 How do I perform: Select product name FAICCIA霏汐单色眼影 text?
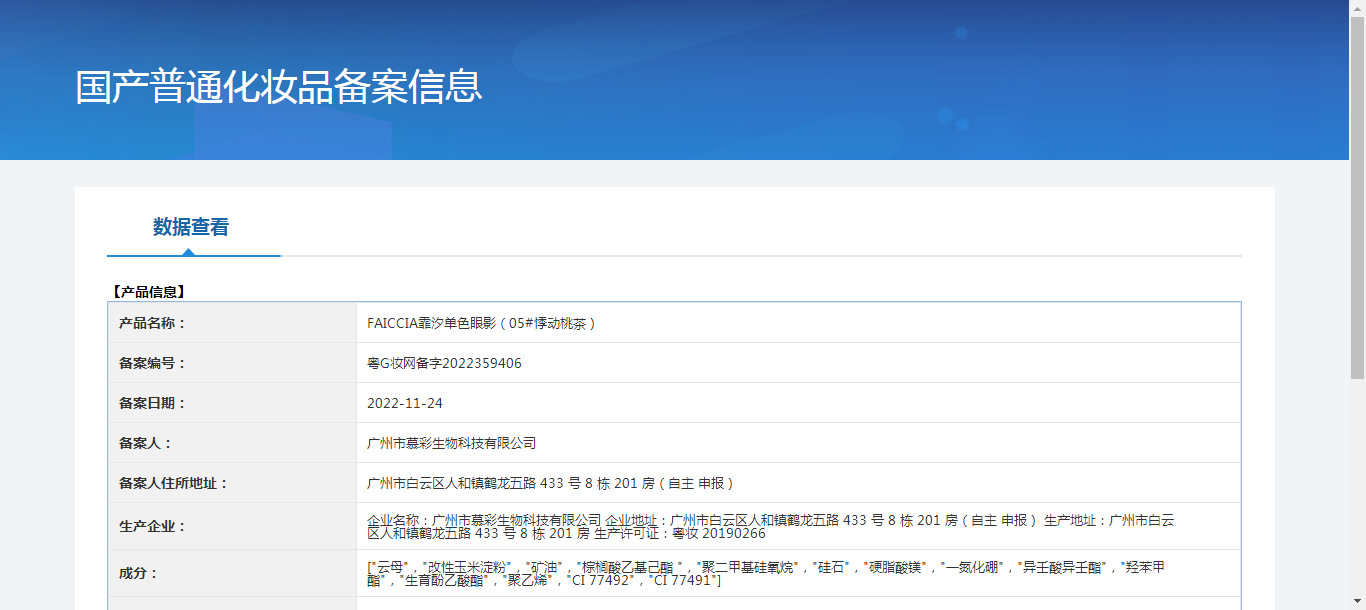[482, 323]
